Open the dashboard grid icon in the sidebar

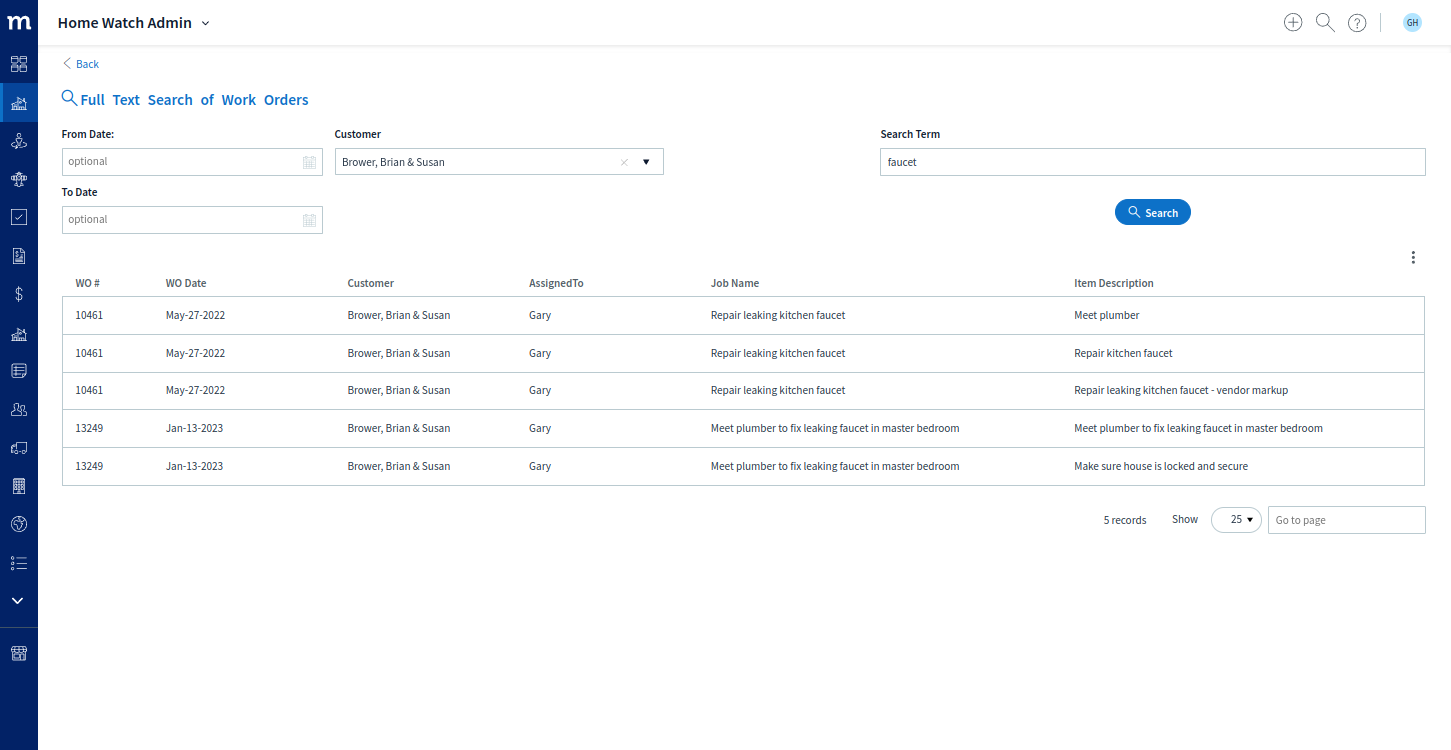(19, 64)
